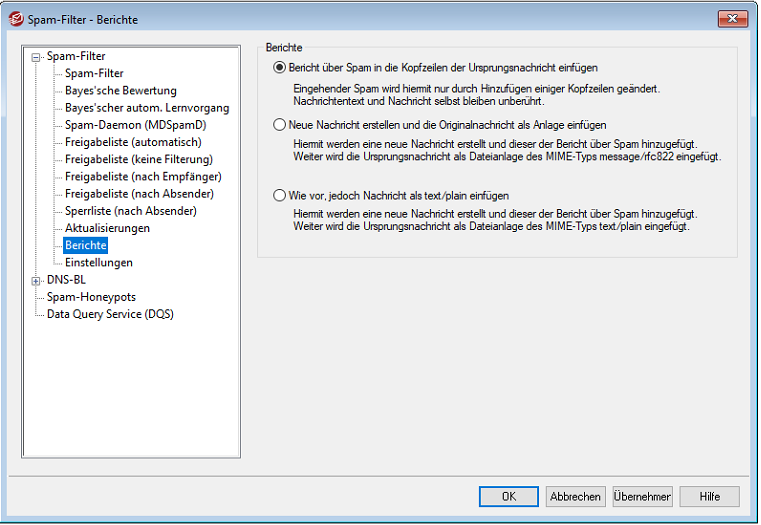
Task: Open Sperrliste (nach Absender) page
Action: pyautogui.click(x=130, y=211)
